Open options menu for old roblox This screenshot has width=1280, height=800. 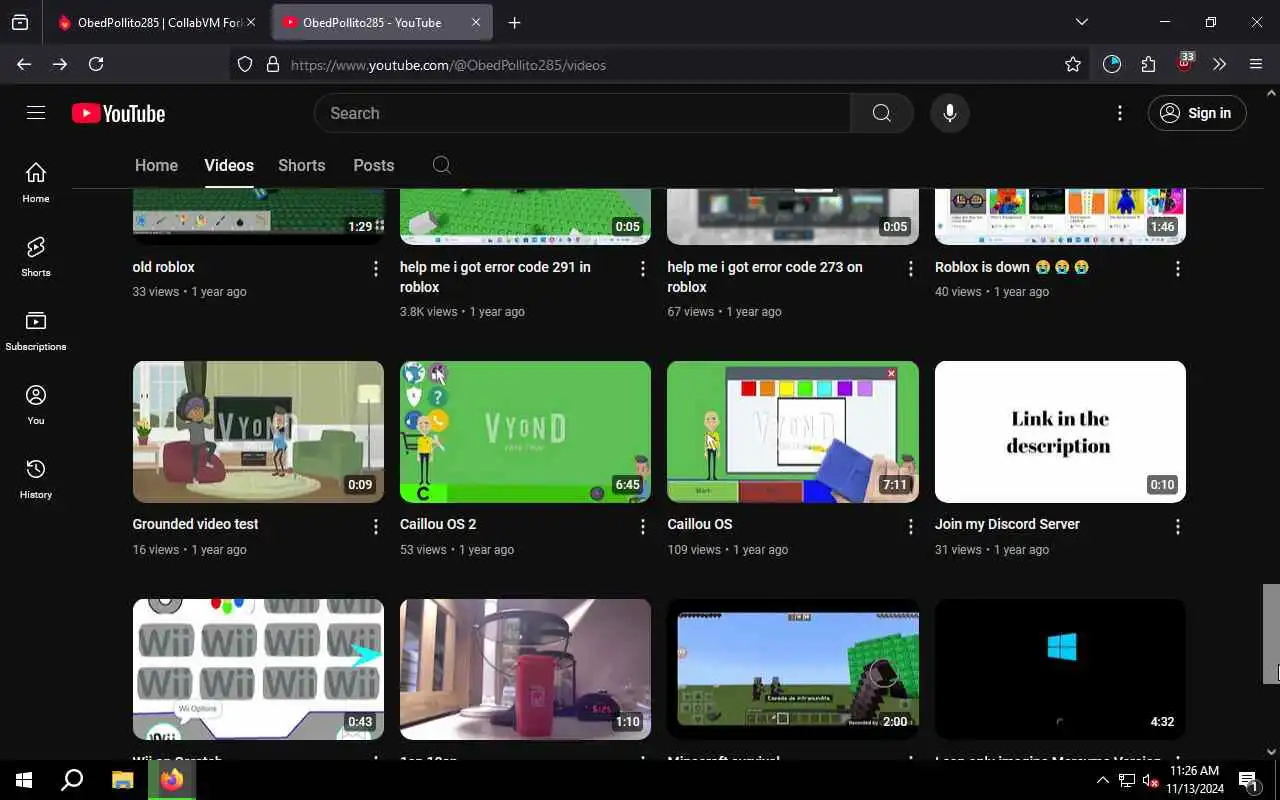pos(376,268)
